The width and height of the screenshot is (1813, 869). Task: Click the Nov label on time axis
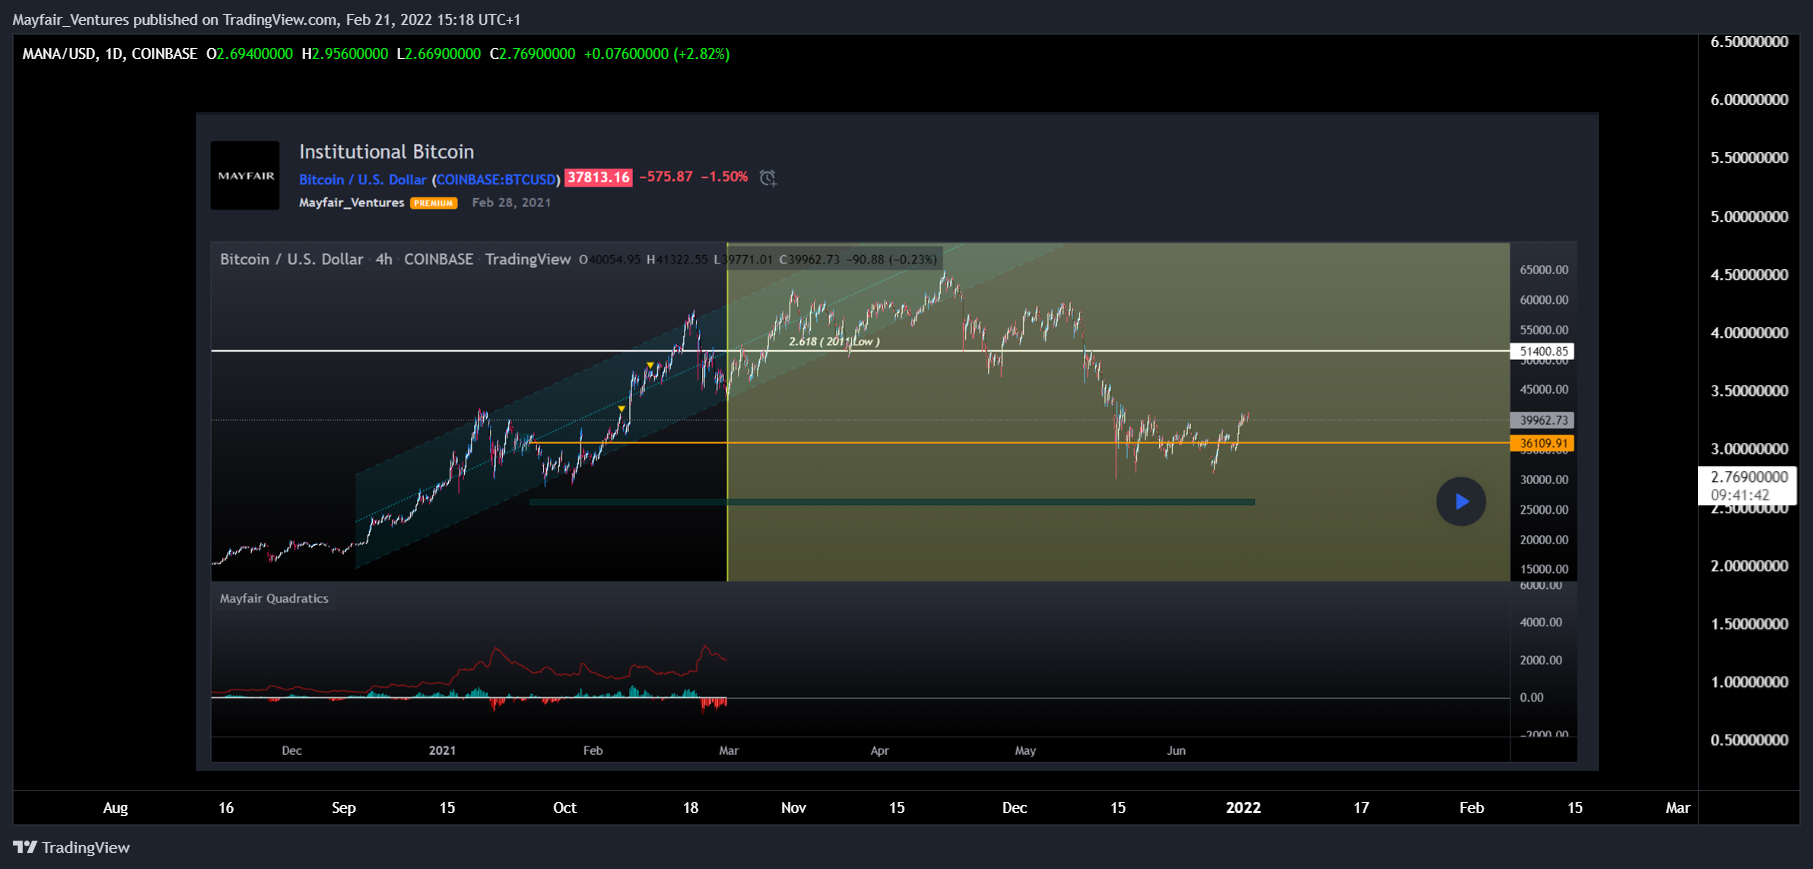(793, 807)
